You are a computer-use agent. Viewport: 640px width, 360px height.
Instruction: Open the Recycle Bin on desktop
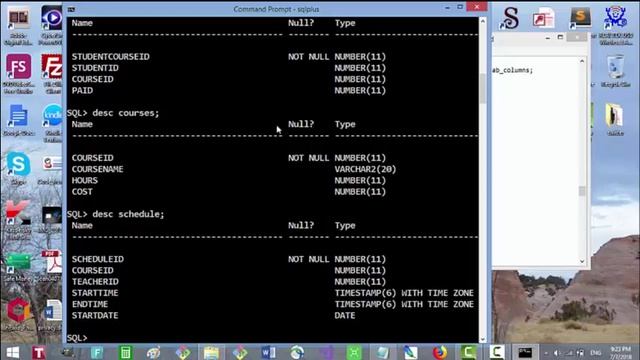point(615,71)
